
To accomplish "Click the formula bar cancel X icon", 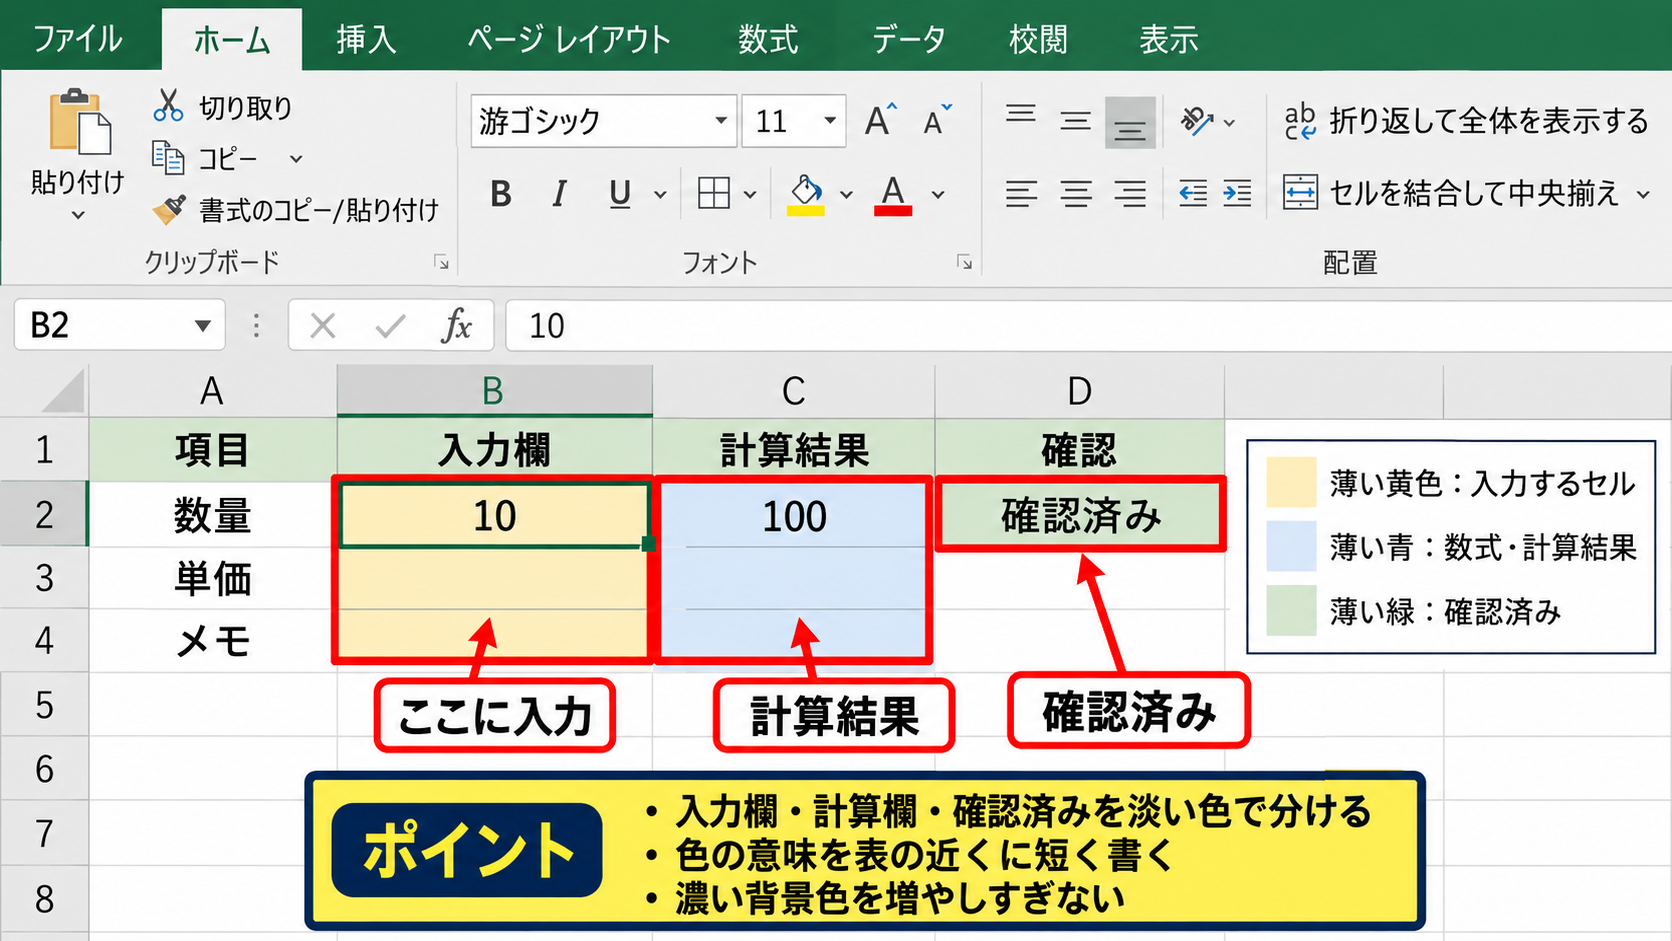I will pyautogui.click(x=322, y=325).
